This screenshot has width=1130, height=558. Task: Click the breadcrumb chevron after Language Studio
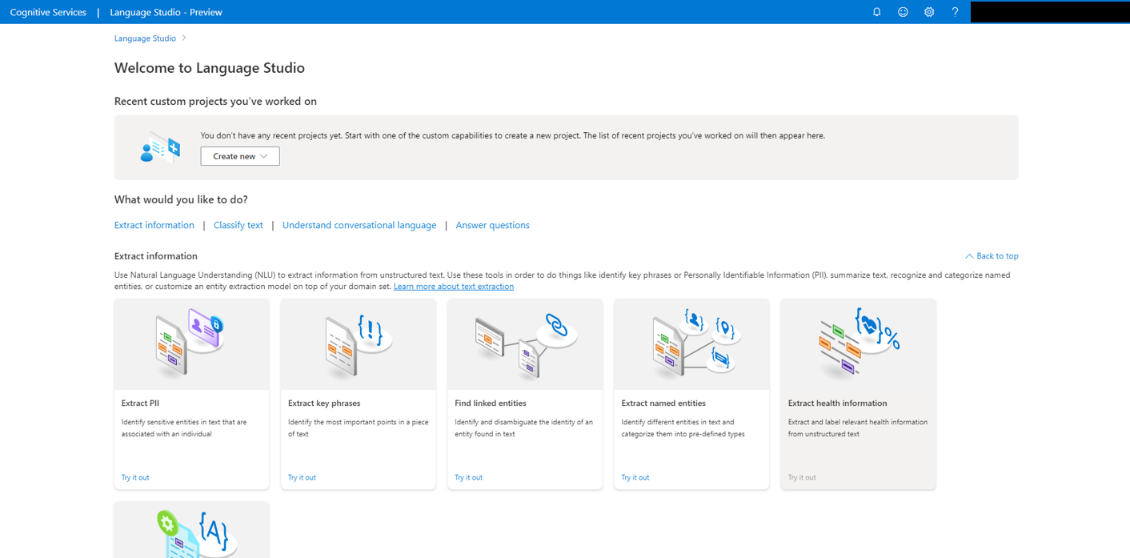click(x=184, y=38)
